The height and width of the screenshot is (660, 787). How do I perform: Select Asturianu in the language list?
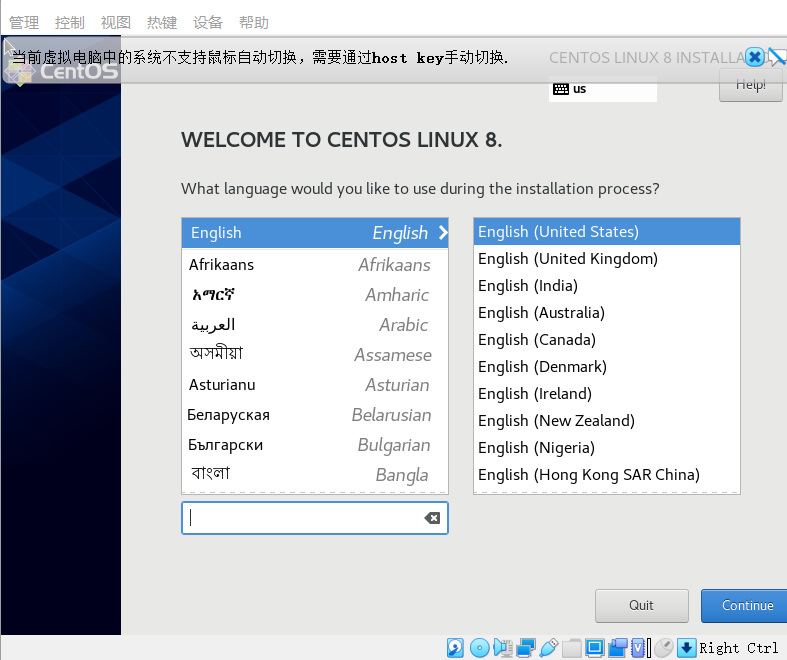point(315,385)
